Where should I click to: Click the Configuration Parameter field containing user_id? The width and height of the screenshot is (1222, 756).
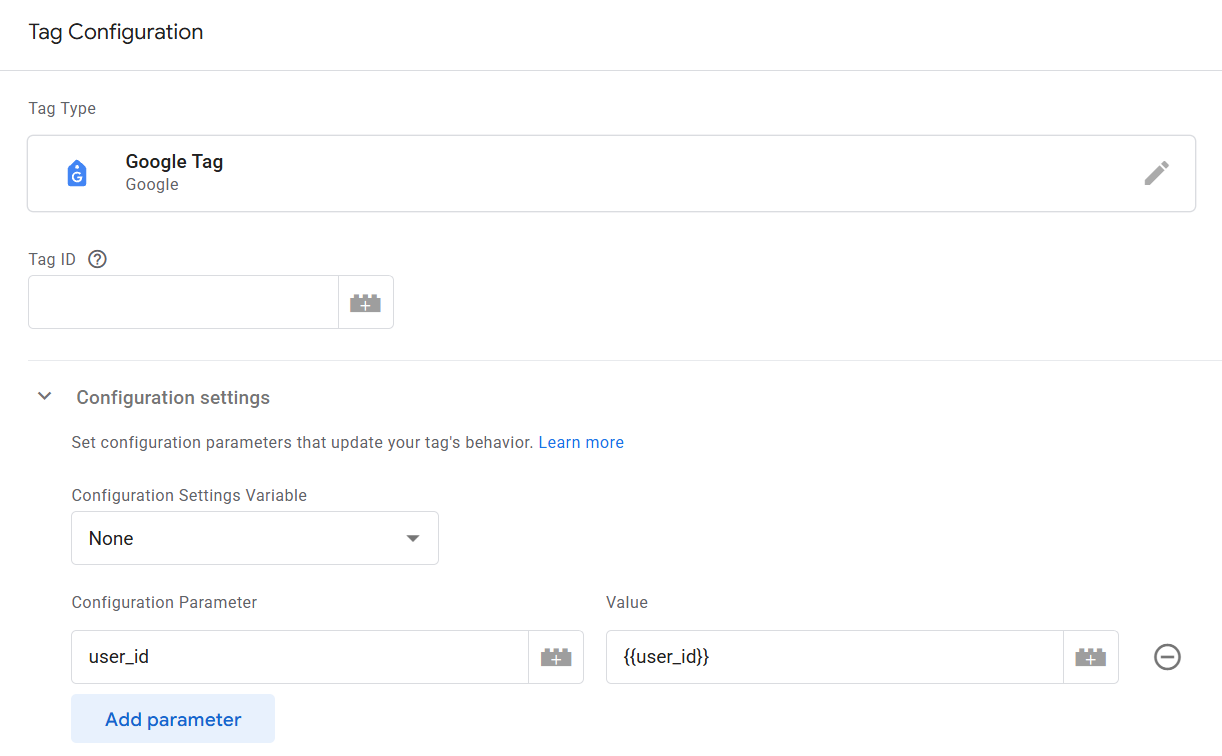click(x=299, y=657)
